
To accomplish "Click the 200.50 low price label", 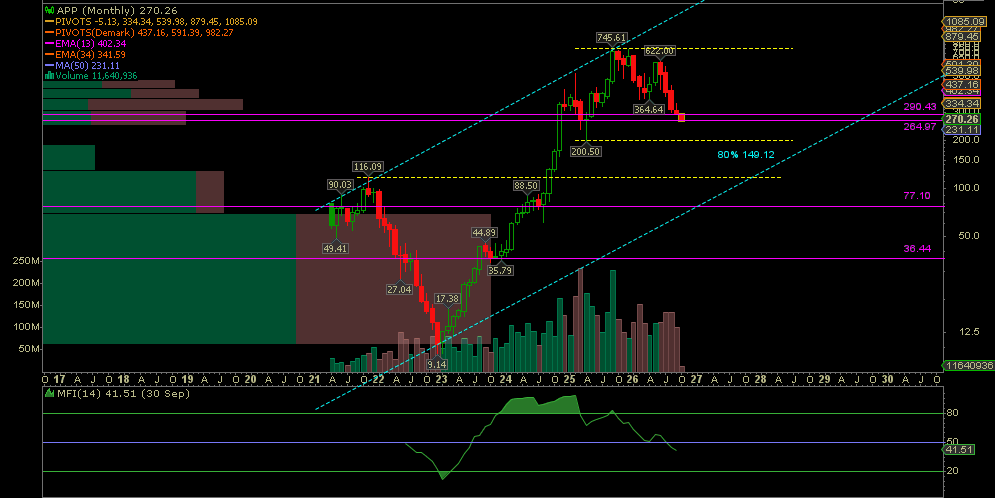I will (x=586, y=152).
